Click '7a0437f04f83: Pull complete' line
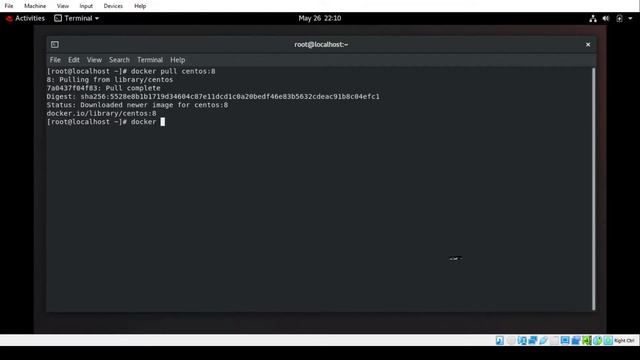640x360 pixels. (103, 88)
